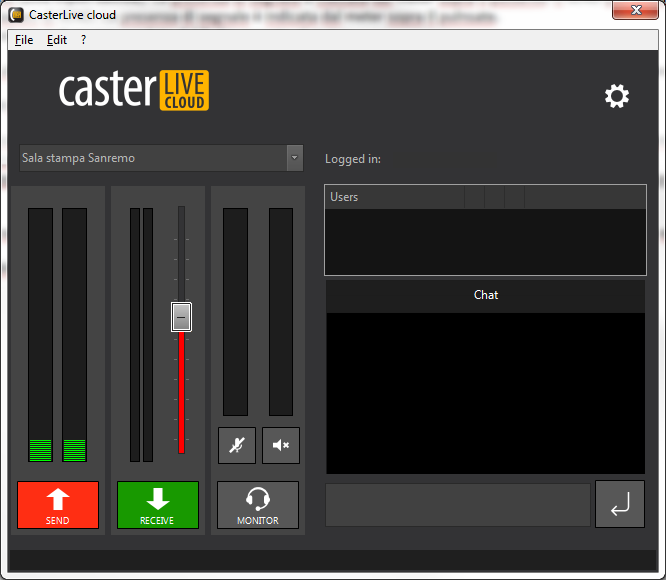
Task: Toggle the microphone mute icon
Action: (237, 445)
